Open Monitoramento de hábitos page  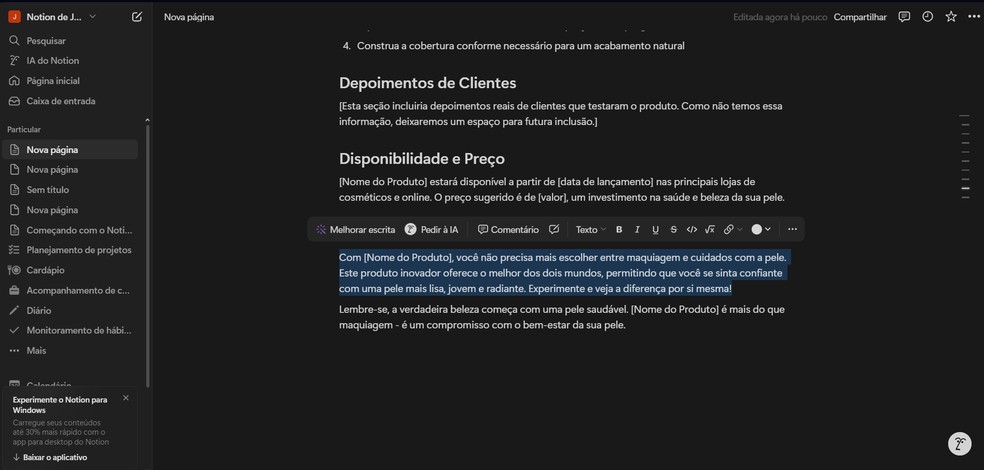70,330
